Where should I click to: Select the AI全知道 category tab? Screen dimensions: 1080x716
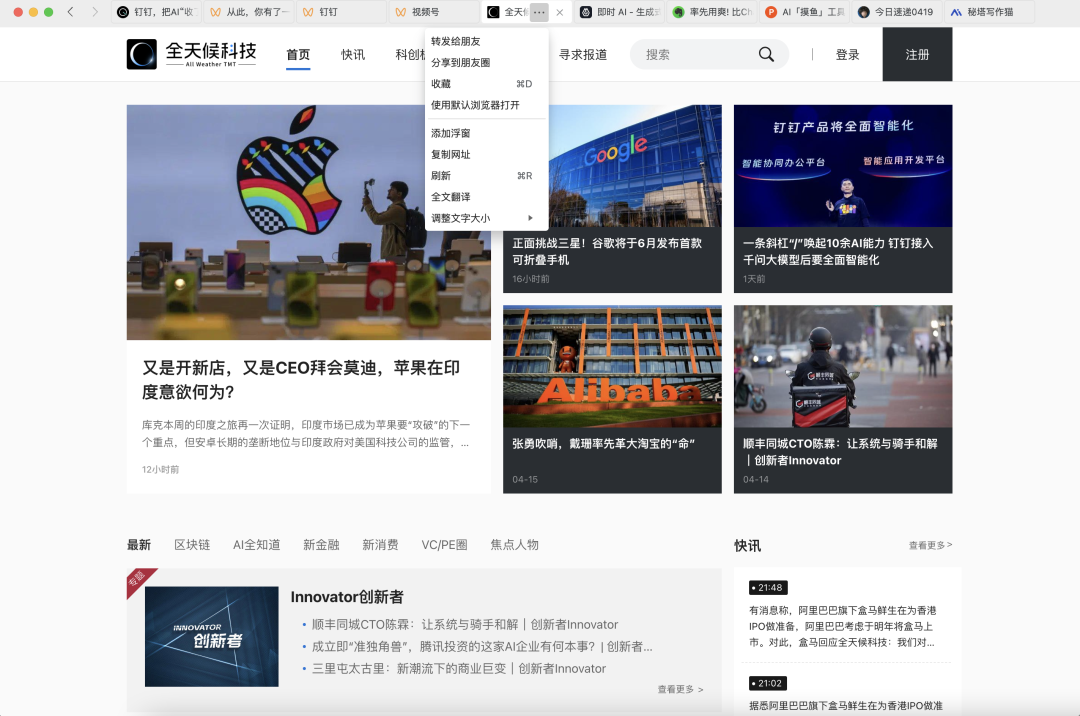[256, 545]
